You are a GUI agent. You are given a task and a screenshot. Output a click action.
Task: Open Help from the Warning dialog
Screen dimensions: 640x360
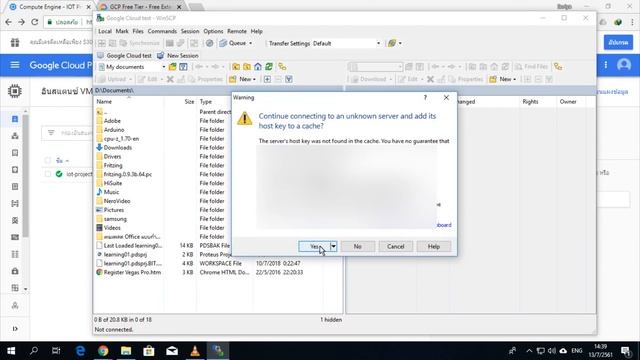click(x=433, y=247)
